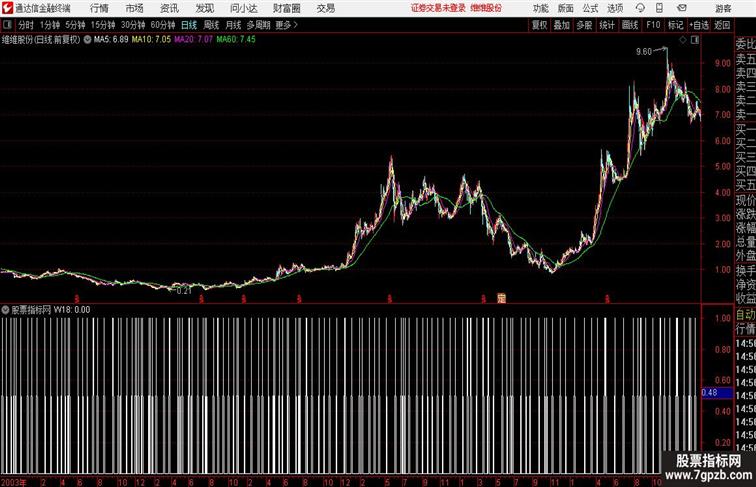Open the 公式 menu
The width and height of the screenshot is (756, 487).
pyautogui.click(x=590, y=8)
